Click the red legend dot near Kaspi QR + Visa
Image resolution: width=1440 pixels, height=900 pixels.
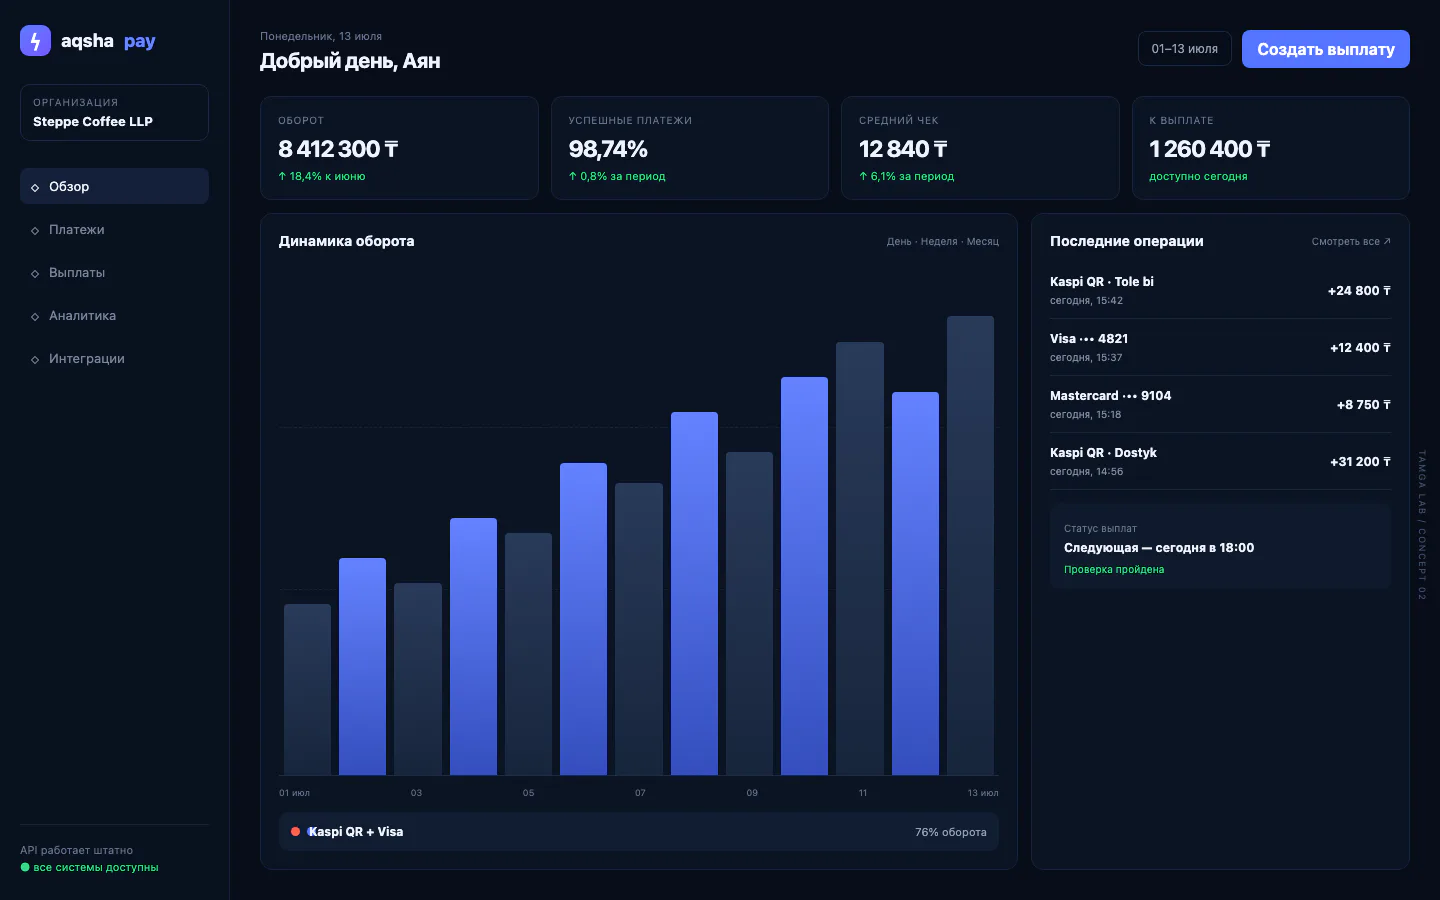(x=295, y=832)
